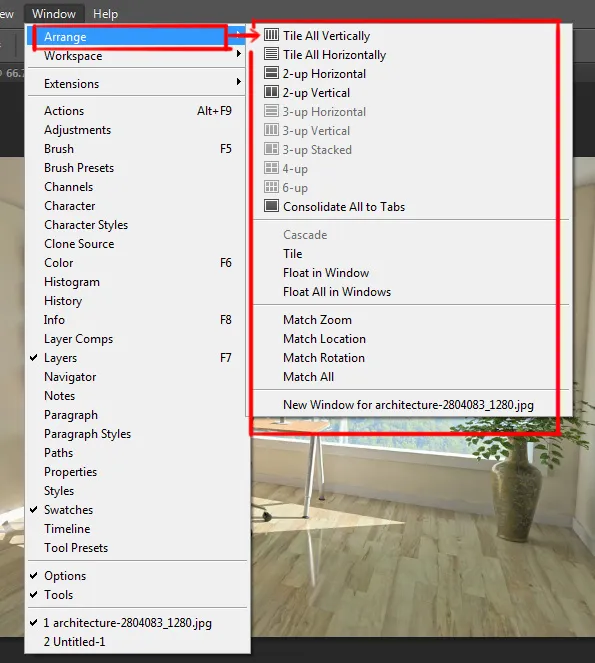Click the 2-up Vertical layout icon

click(x=271, y=92)
